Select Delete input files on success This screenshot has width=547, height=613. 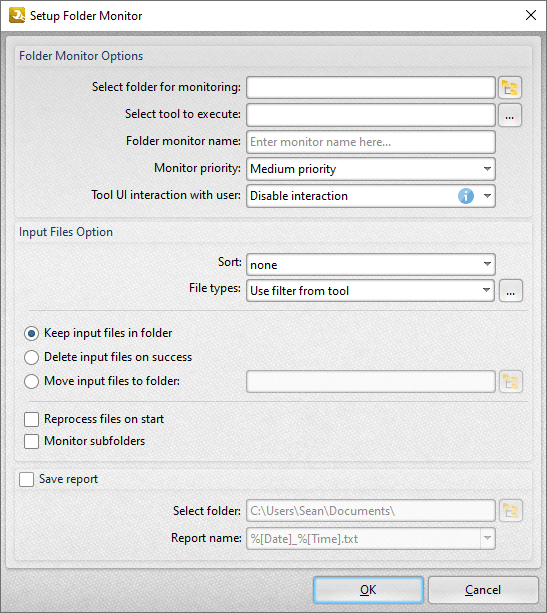(x=108, y=357)
